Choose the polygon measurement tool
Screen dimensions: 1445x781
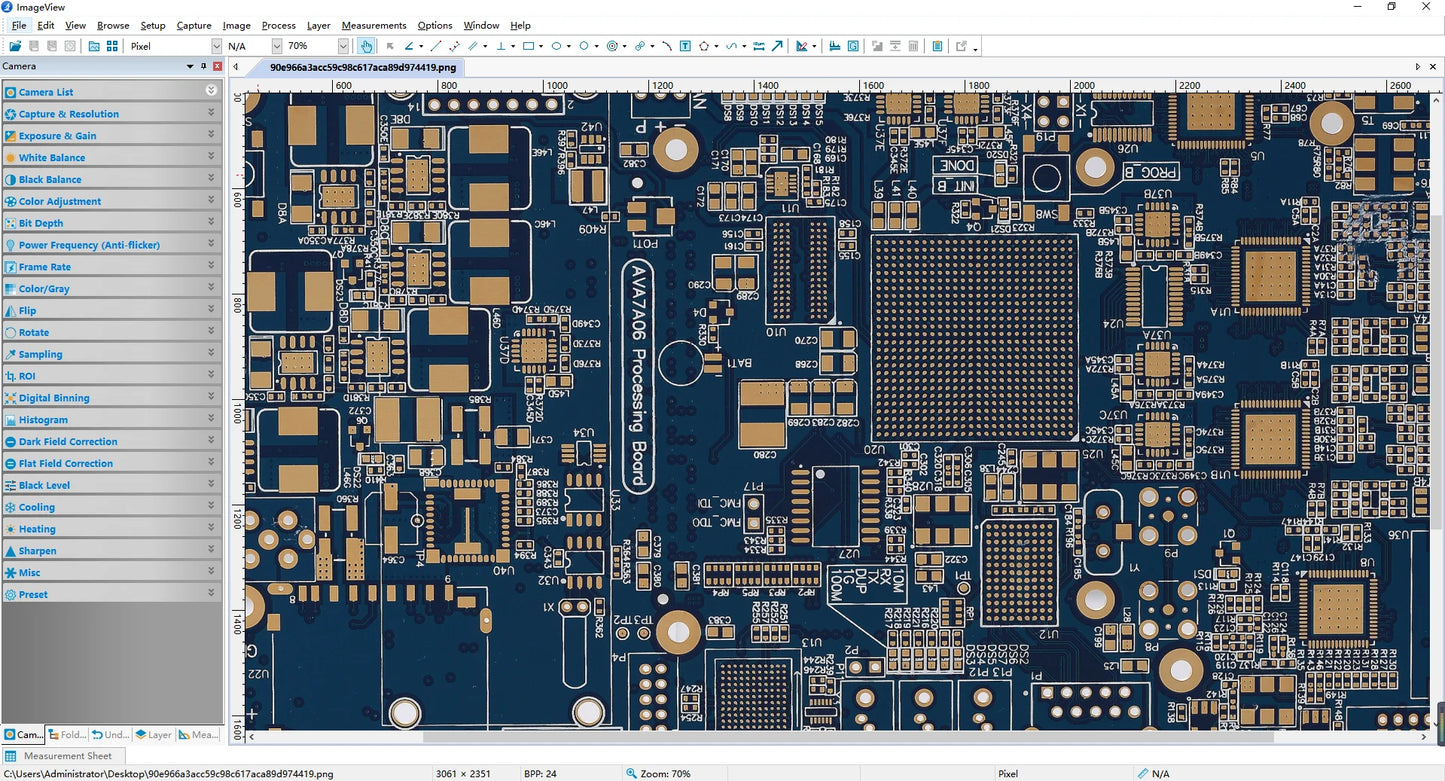point(704,46)
